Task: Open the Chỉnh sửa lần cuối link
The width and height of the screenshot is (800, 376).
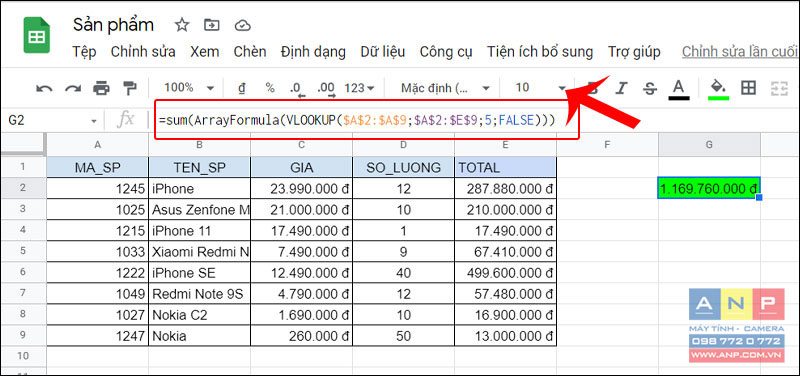Action: pyautogui.click(x=739, y=52)
